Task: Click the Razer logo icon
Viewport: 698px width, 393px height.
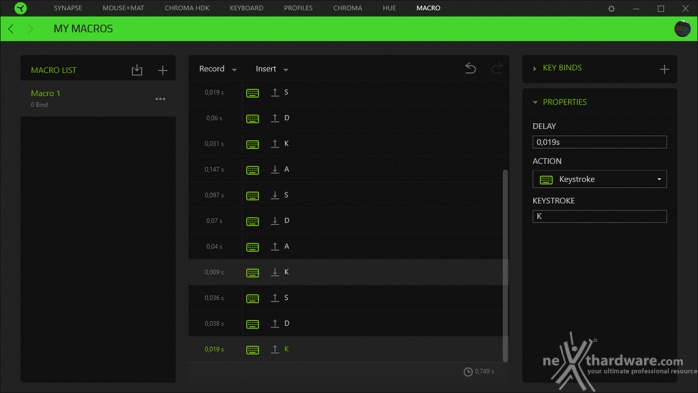Action: point(20,8)
